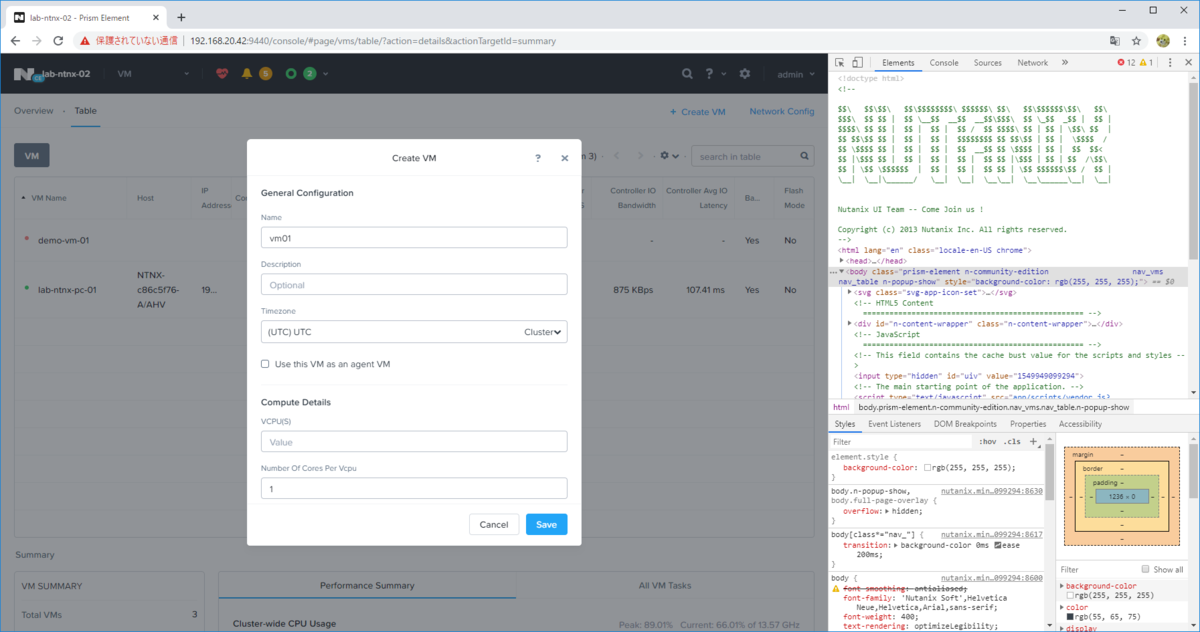Click element.style background-color swatch
The image size is (1200, 632).
pos(928,467)
